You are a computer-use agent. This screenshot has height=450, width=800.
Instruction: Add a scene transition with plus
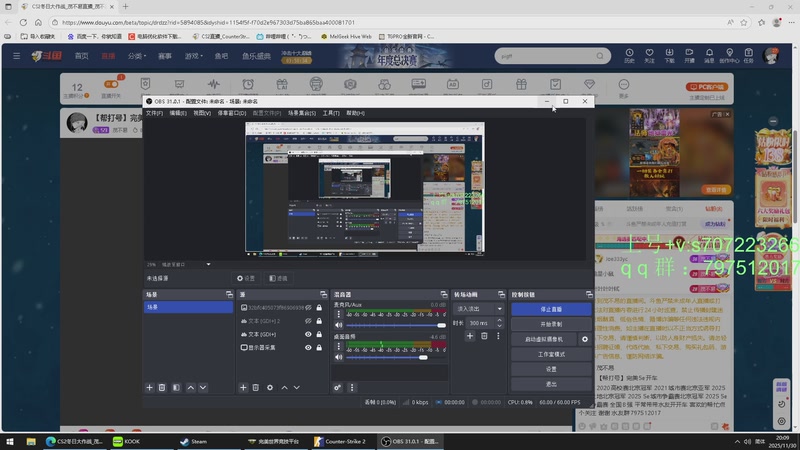[x=470, y=336]
